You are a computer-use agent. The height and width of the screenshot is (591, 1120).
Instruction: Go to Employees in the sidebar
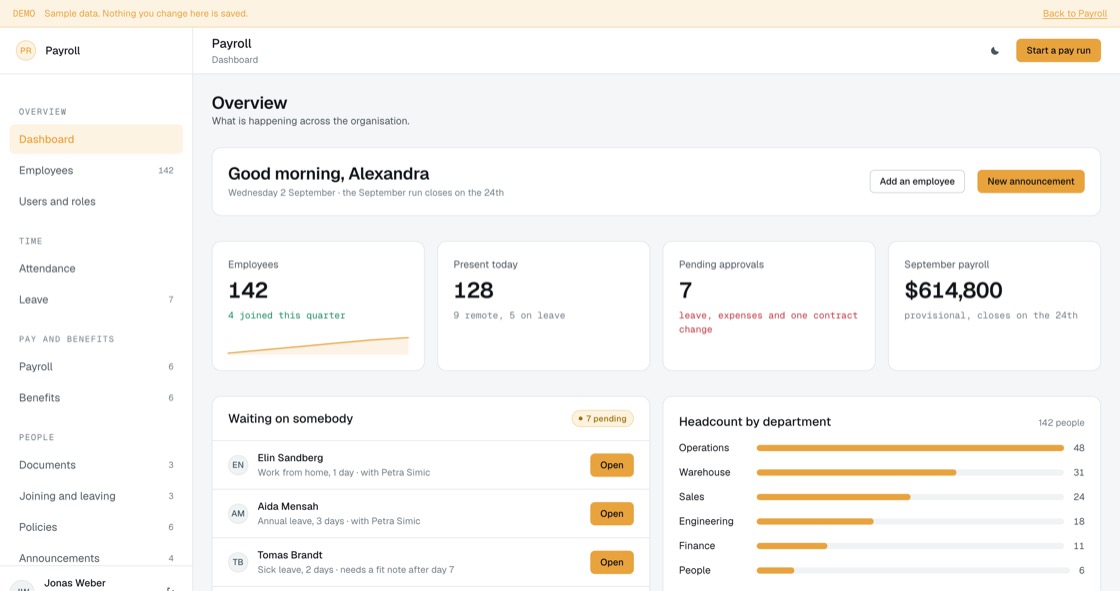coord(96,170)
